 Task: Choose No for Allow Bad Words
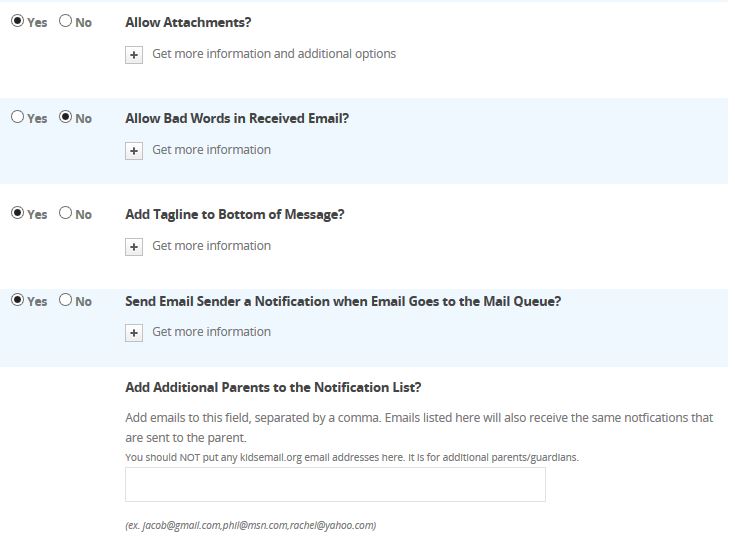point(66,117)
